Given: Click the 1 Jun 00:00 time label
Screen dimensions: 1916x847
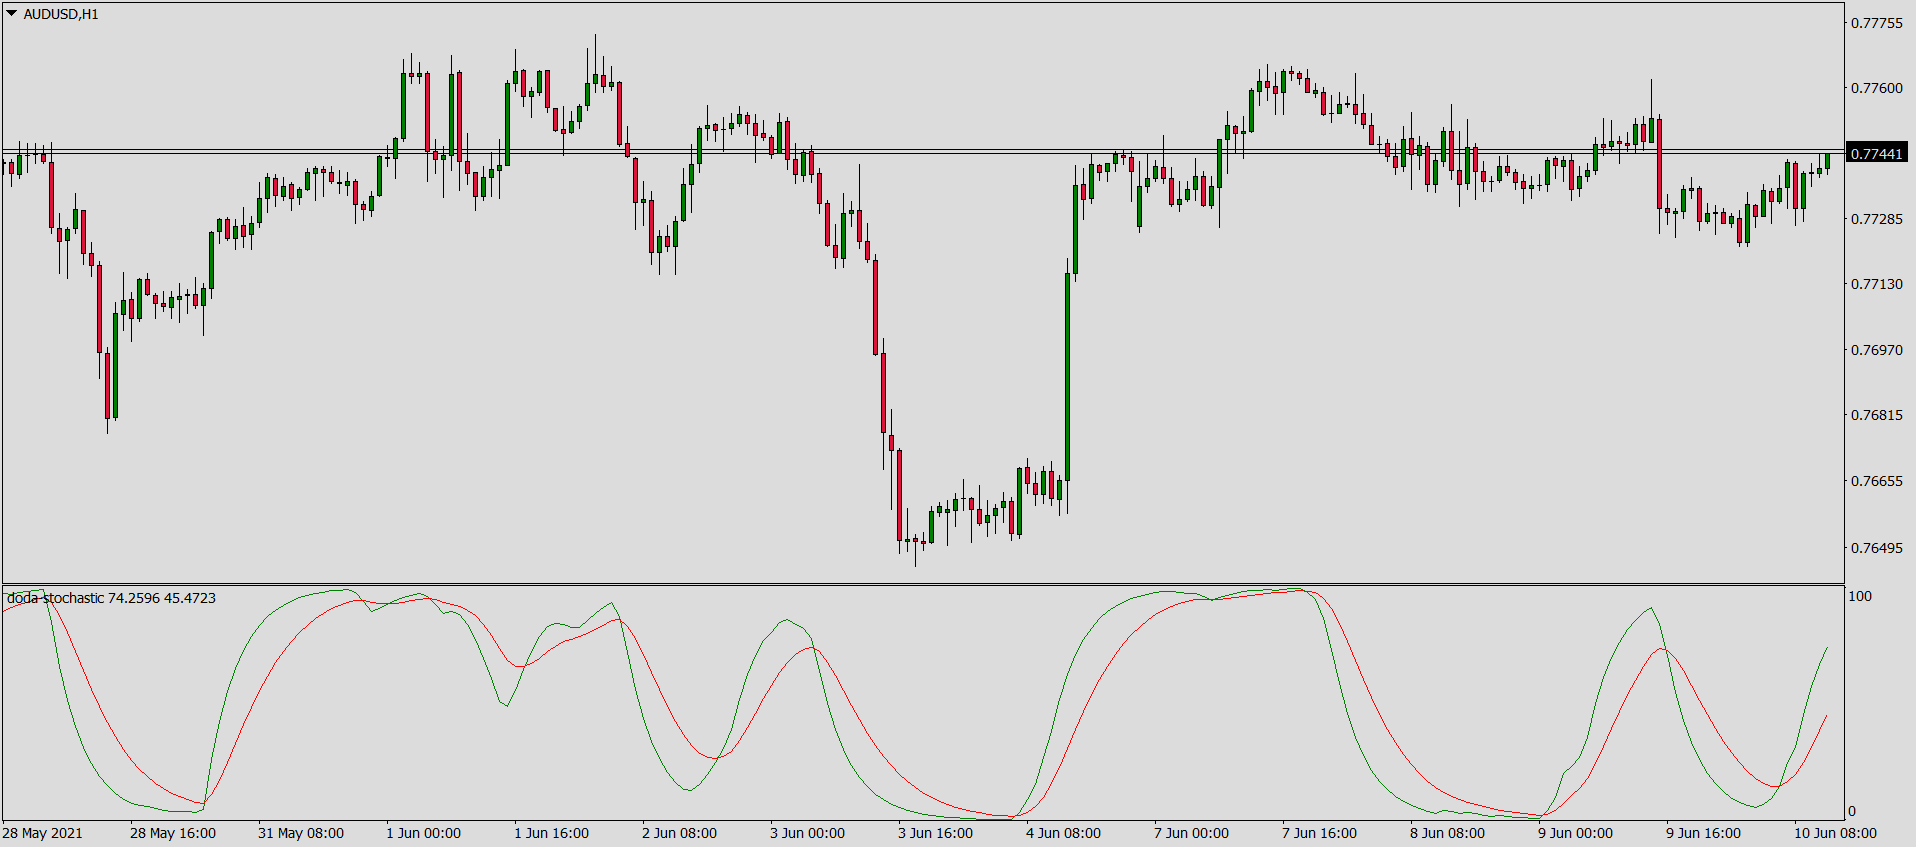Looking at the screenshot, I should [x=424, y=833].
